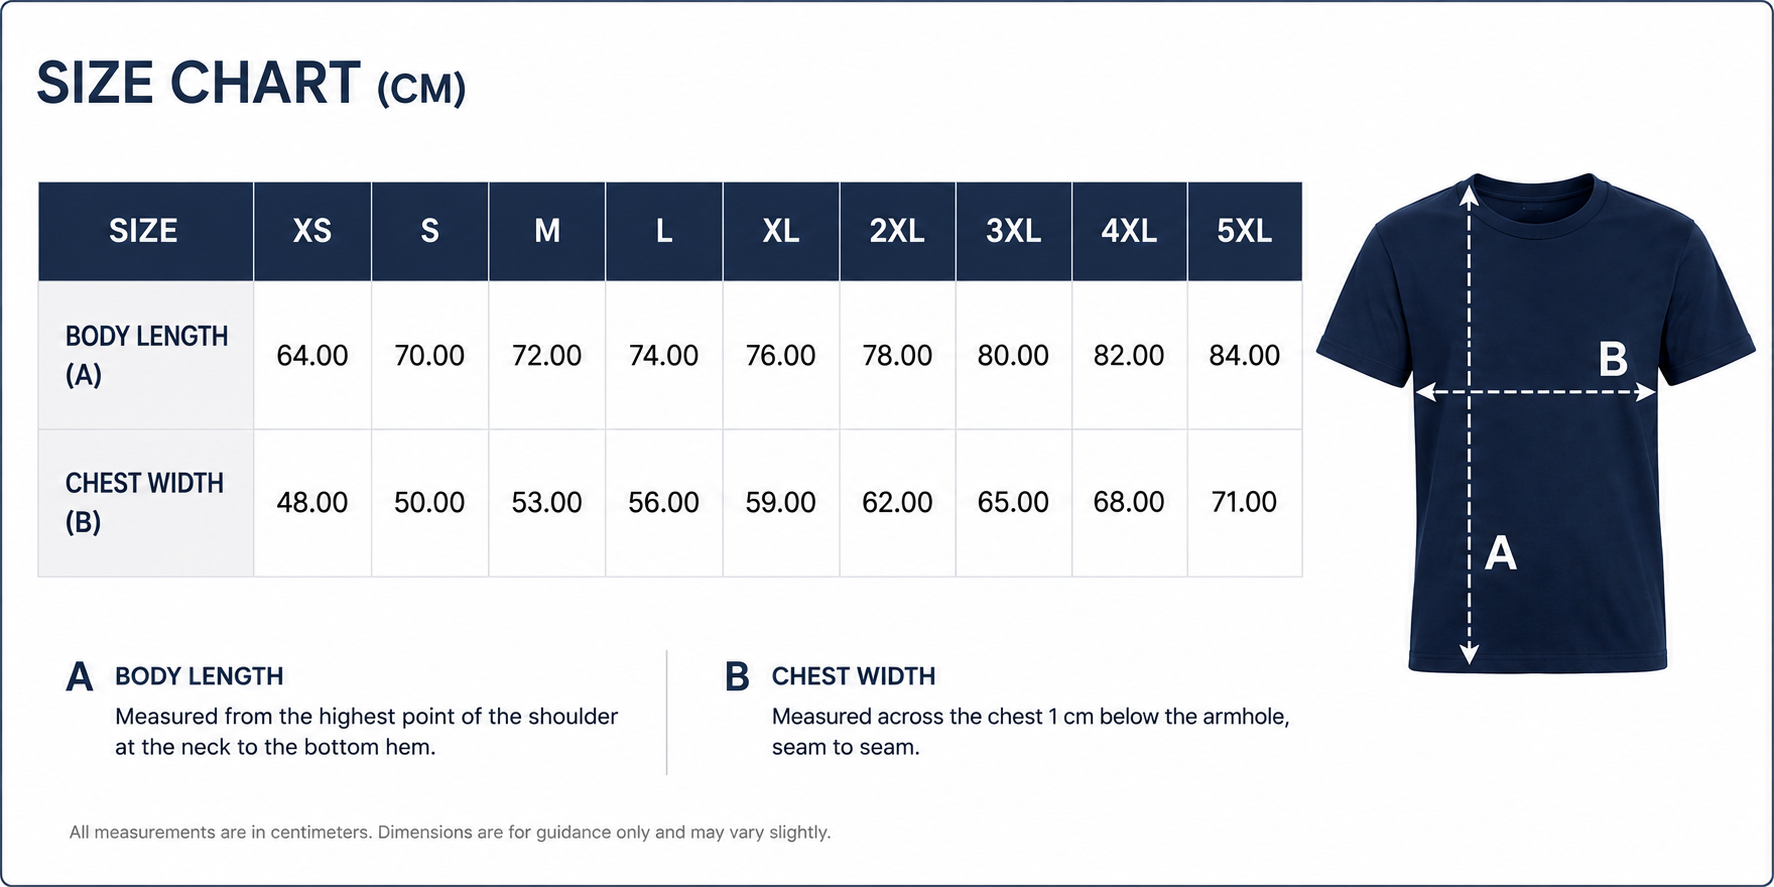Click the large B legend marker
Screen dimensions: 1774x887
737,677
